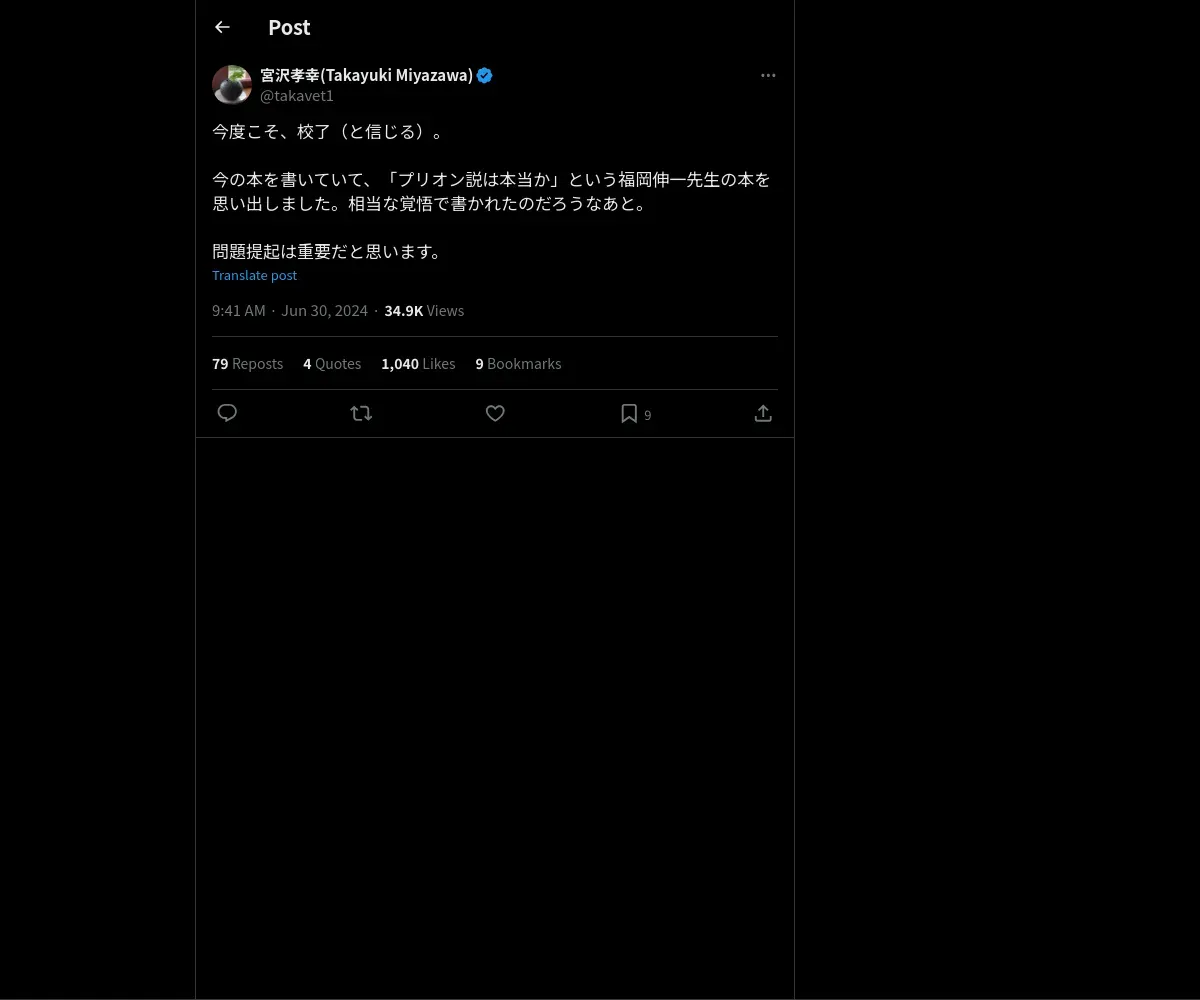Open the 34.9K Views analytics
Viewport: 1200px width, 1000px height.
424,310
